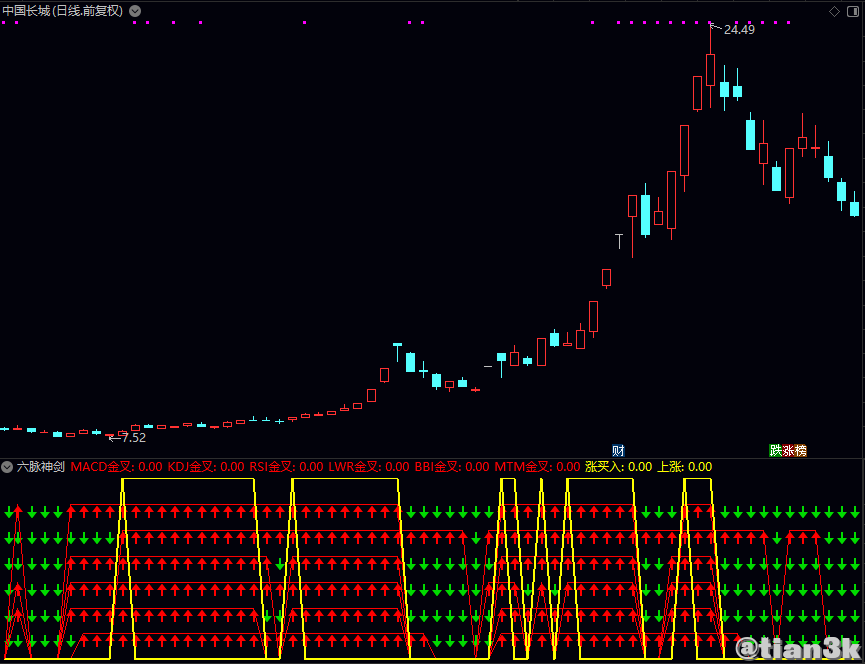Select the KDJ金叉: 0.00 readout
Screen dimensions: 865x664
point(206,467)
